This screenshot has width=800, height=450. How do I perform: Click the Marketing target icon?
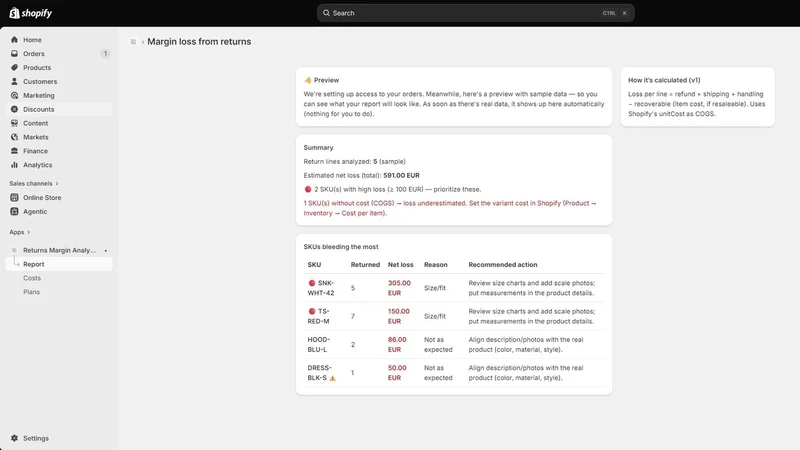(x=14, y=95)
